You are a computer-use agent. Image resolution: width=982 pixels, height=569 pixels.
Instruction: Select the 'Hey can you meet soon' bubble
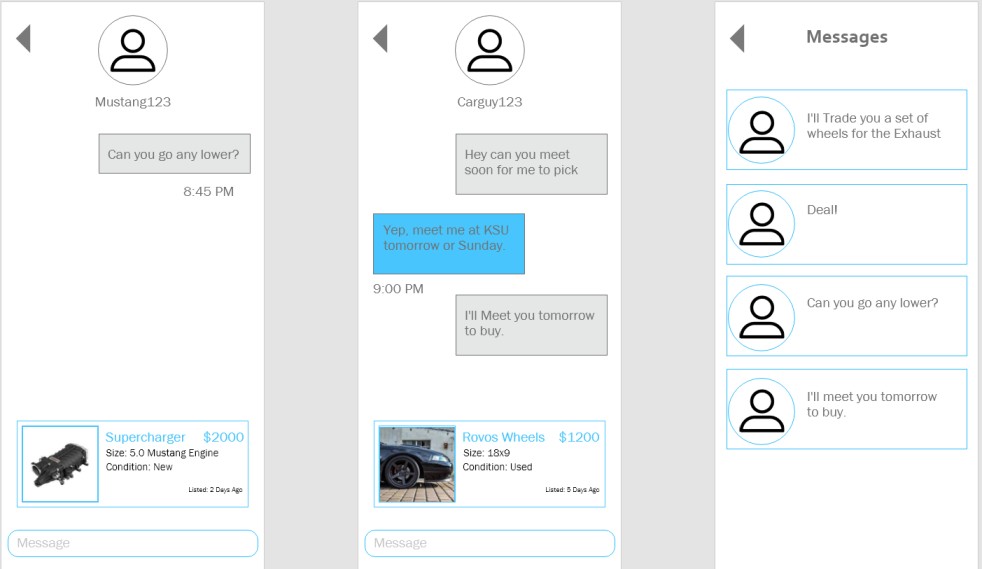[532, 164]
